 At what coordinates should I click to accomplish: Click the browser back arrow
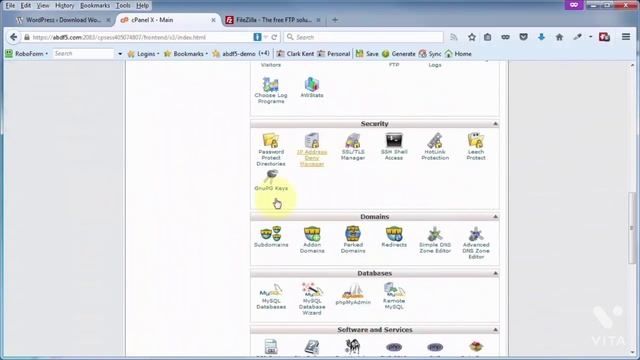pos(13,37)
